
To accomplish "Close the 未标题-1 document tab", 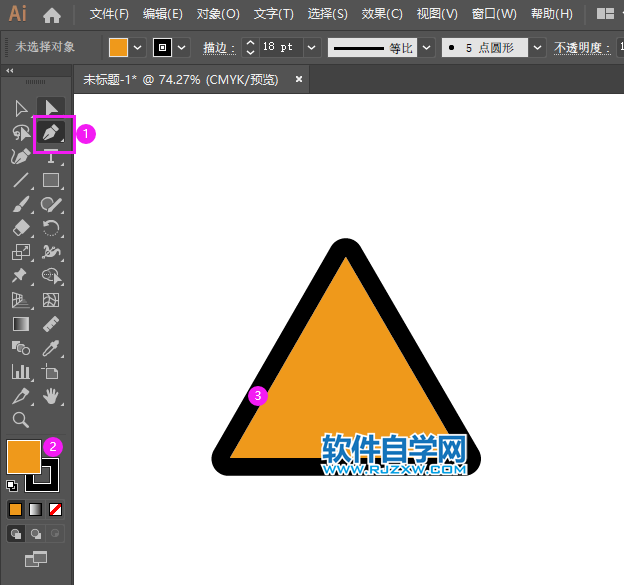I will 299,79.
